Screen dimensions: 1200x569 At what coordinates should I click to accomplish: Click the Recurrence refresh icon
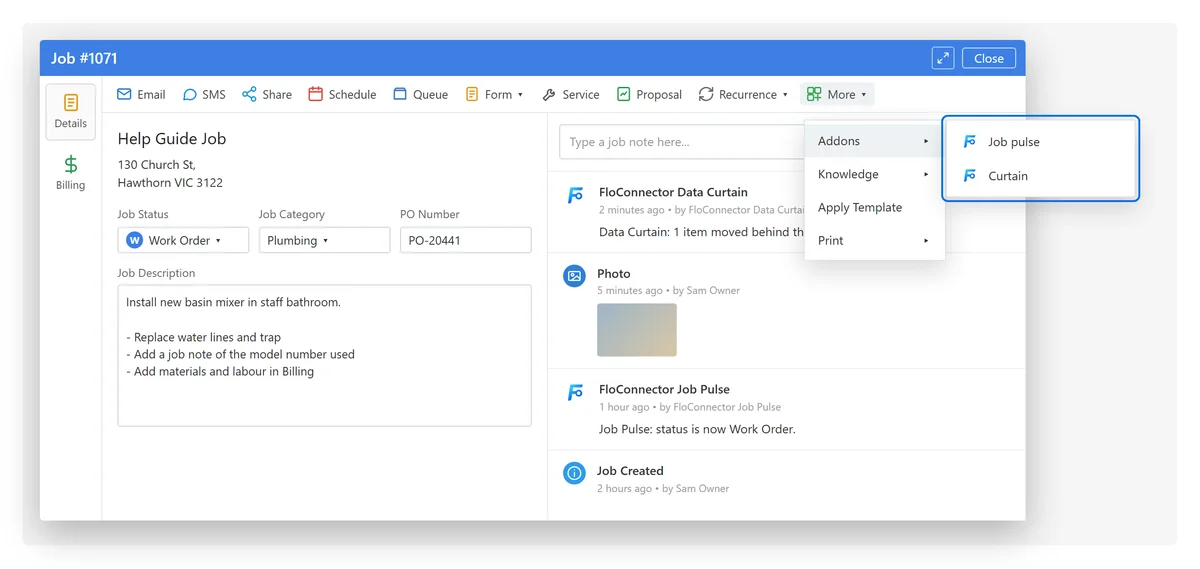pyautogui.click(x=706, y=94)
